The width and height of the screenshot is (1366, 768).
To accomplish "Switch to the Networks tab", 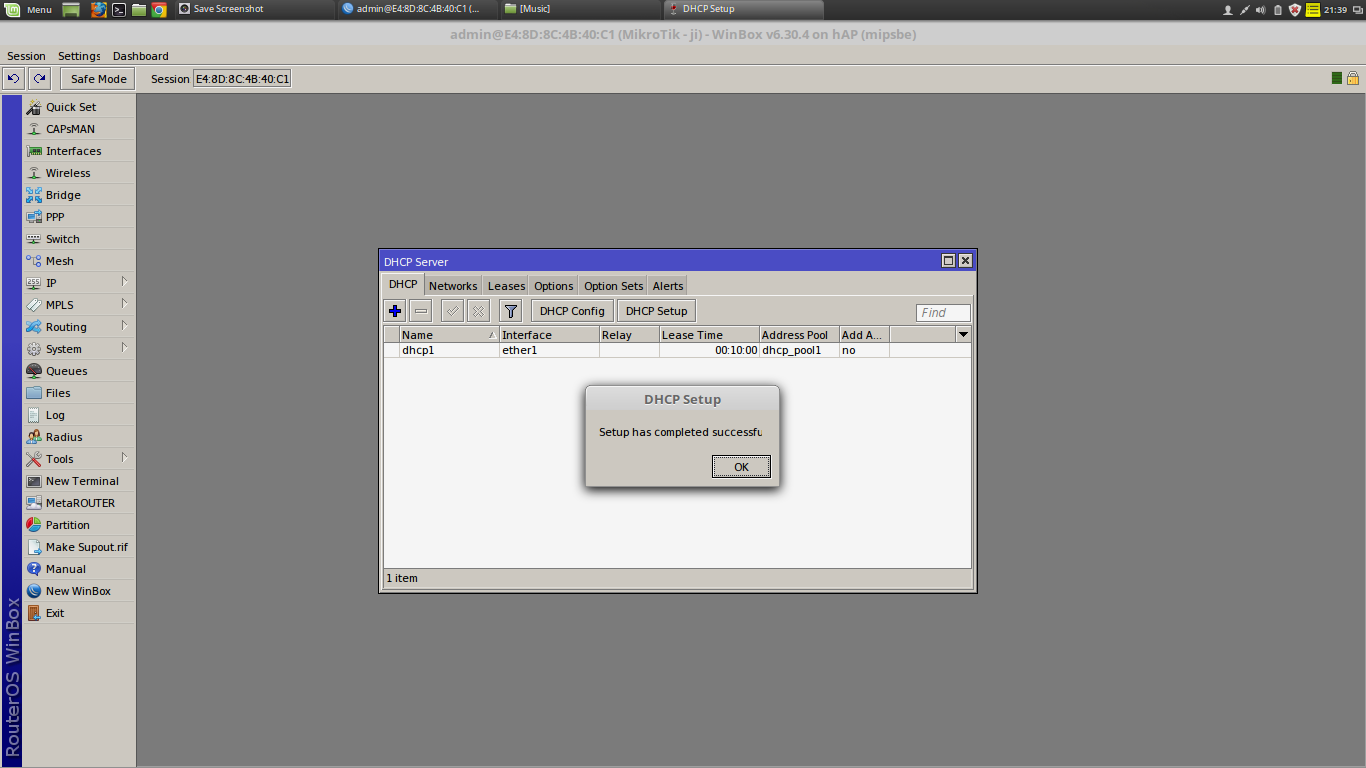I will pos(453,286).
